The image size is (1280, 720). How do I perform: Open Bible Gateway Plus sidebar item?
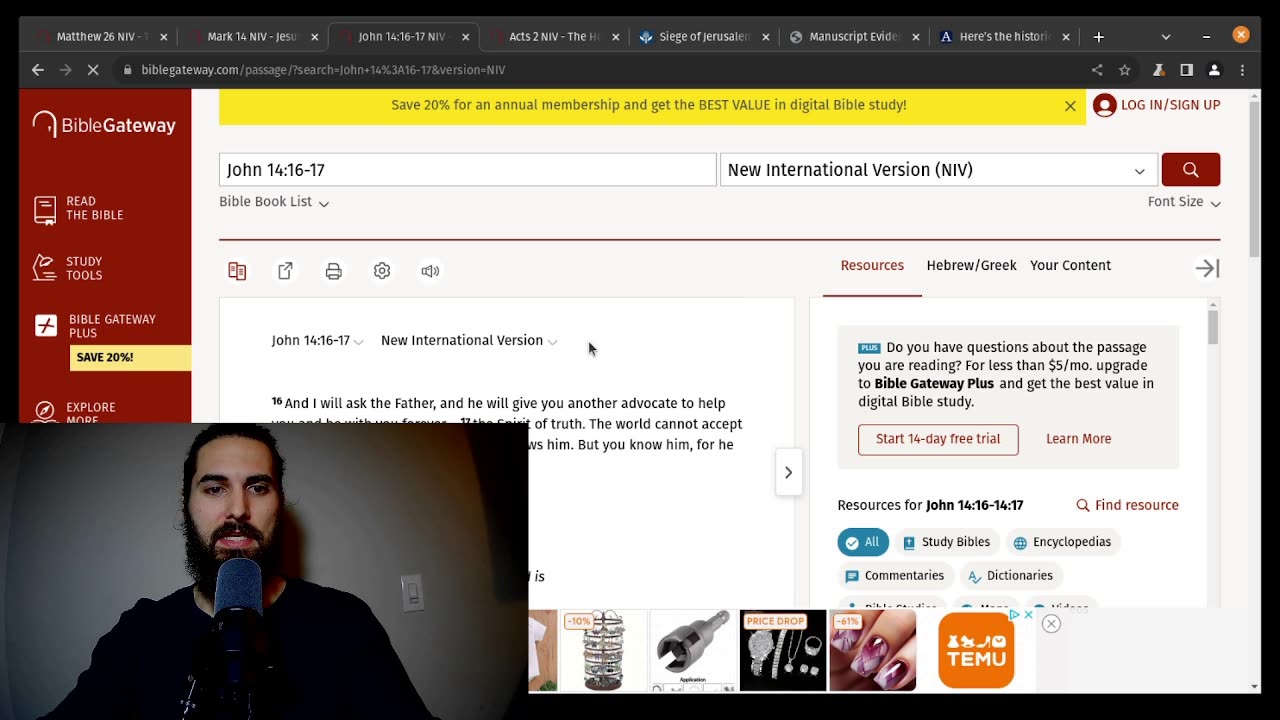click(x=96, y=326)
